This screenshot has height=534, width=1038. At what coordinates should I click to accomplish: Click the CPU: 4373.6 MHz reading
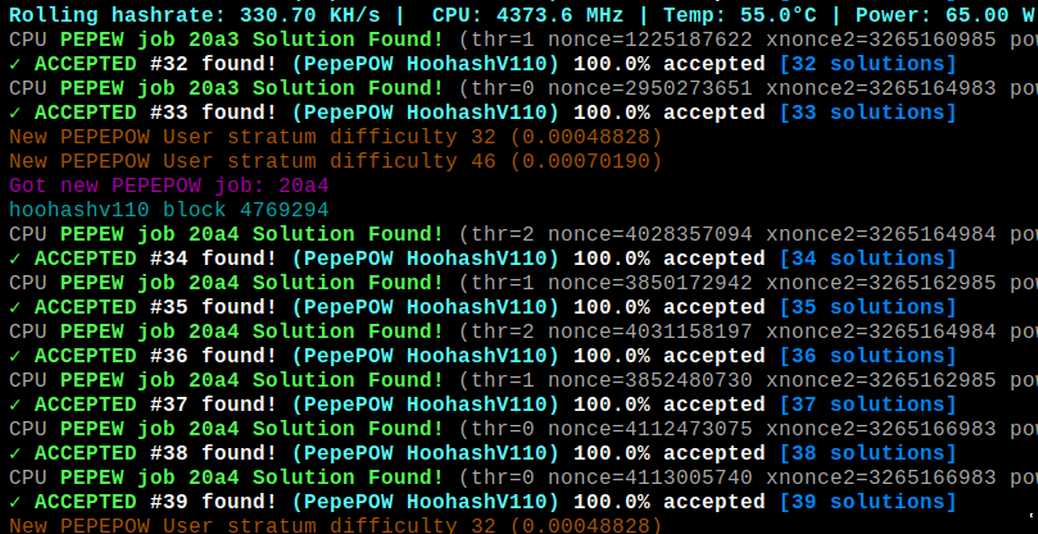coord(534,15)
